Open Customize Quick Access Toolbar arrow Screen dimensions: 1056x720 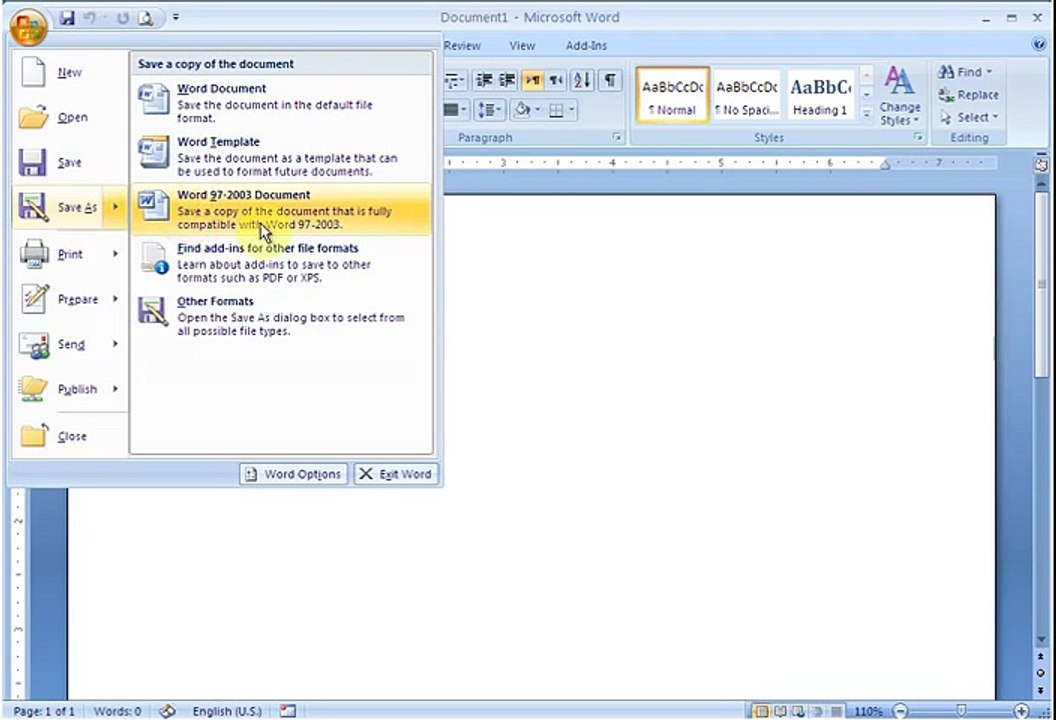[175, 18]
